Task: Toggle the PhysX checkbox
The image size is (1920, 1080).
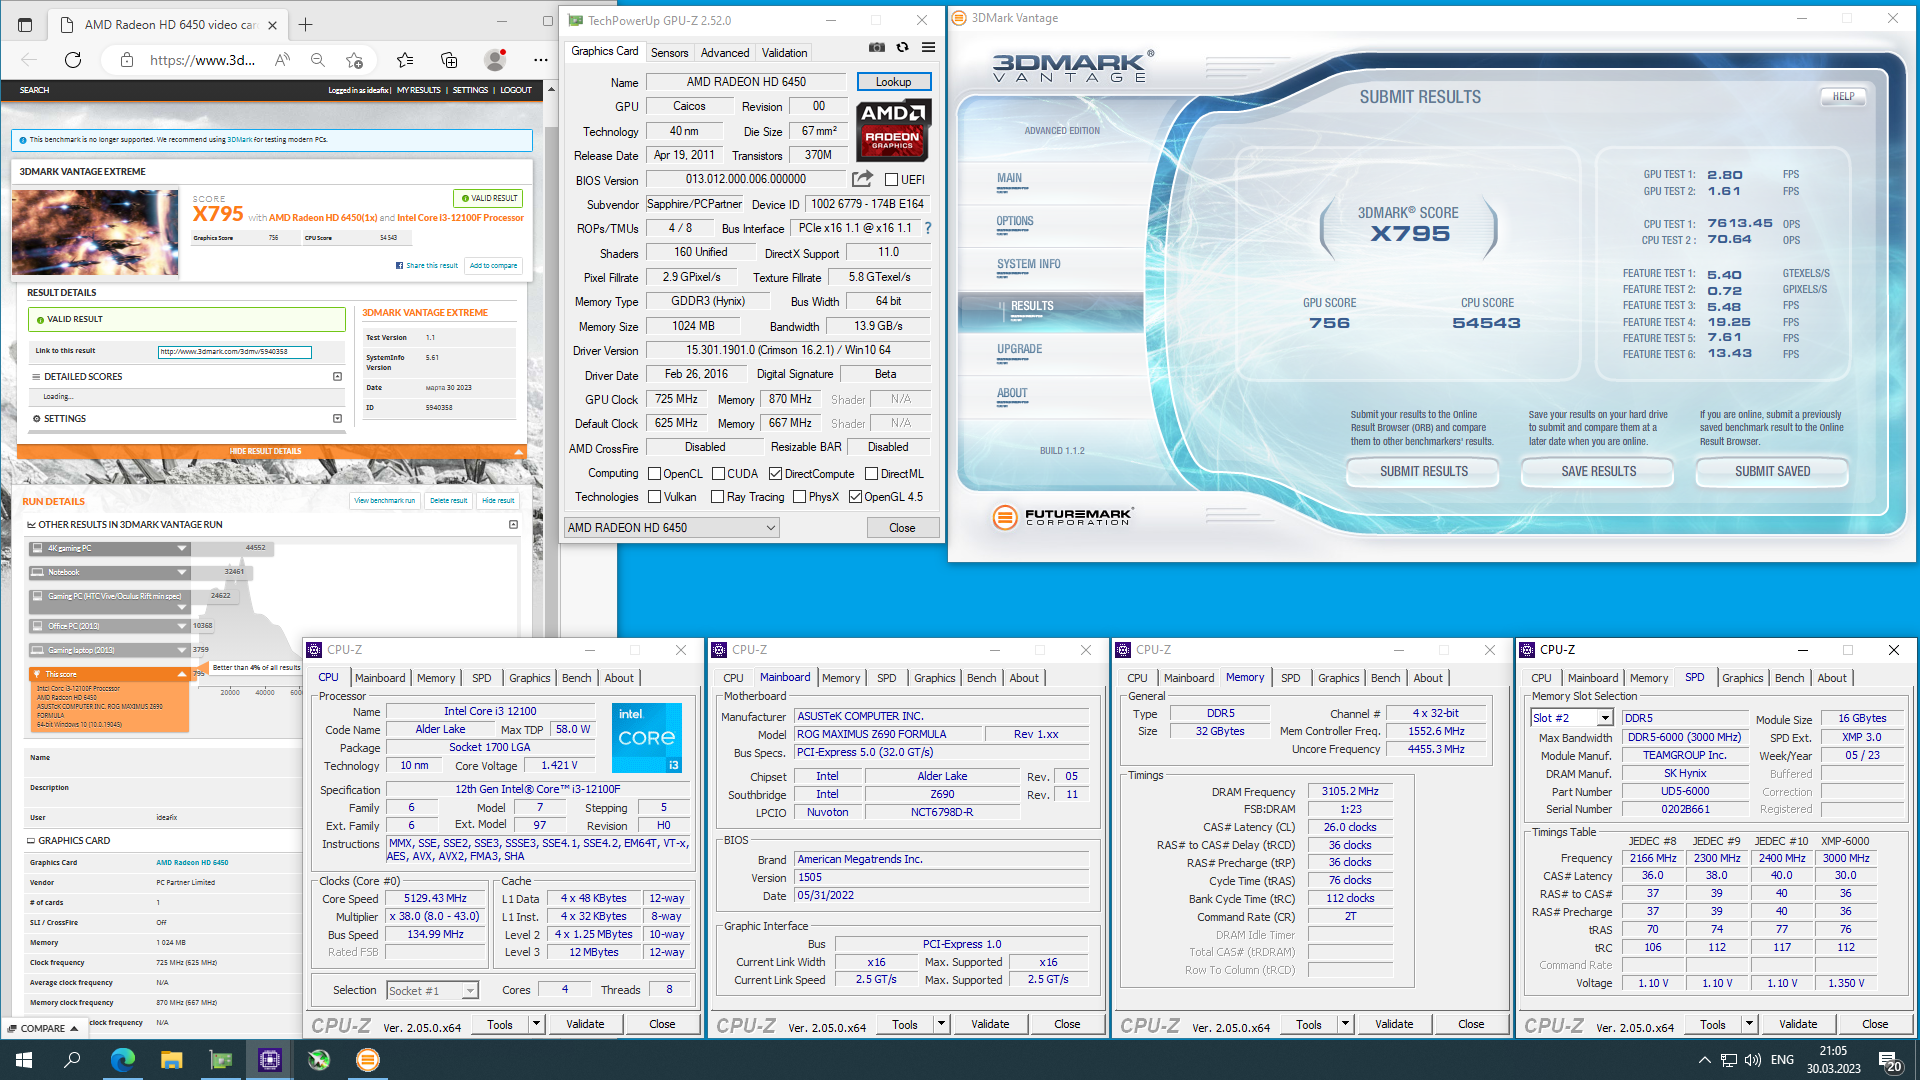Action: (799, 497)
